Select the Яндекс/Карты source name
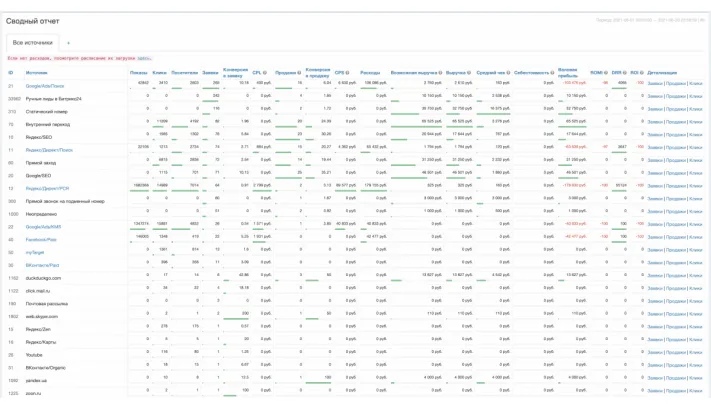Screen dimensions: 711x409 pyautogui.click(x=41, y=342)
